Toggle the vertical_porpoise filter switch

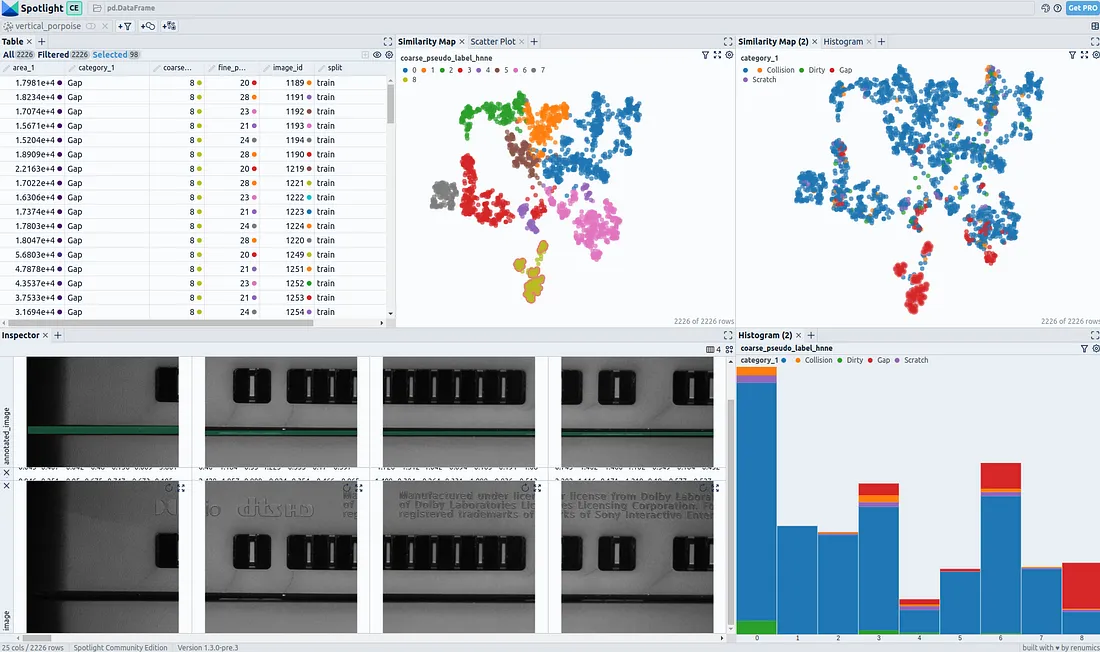click(91, 26)
